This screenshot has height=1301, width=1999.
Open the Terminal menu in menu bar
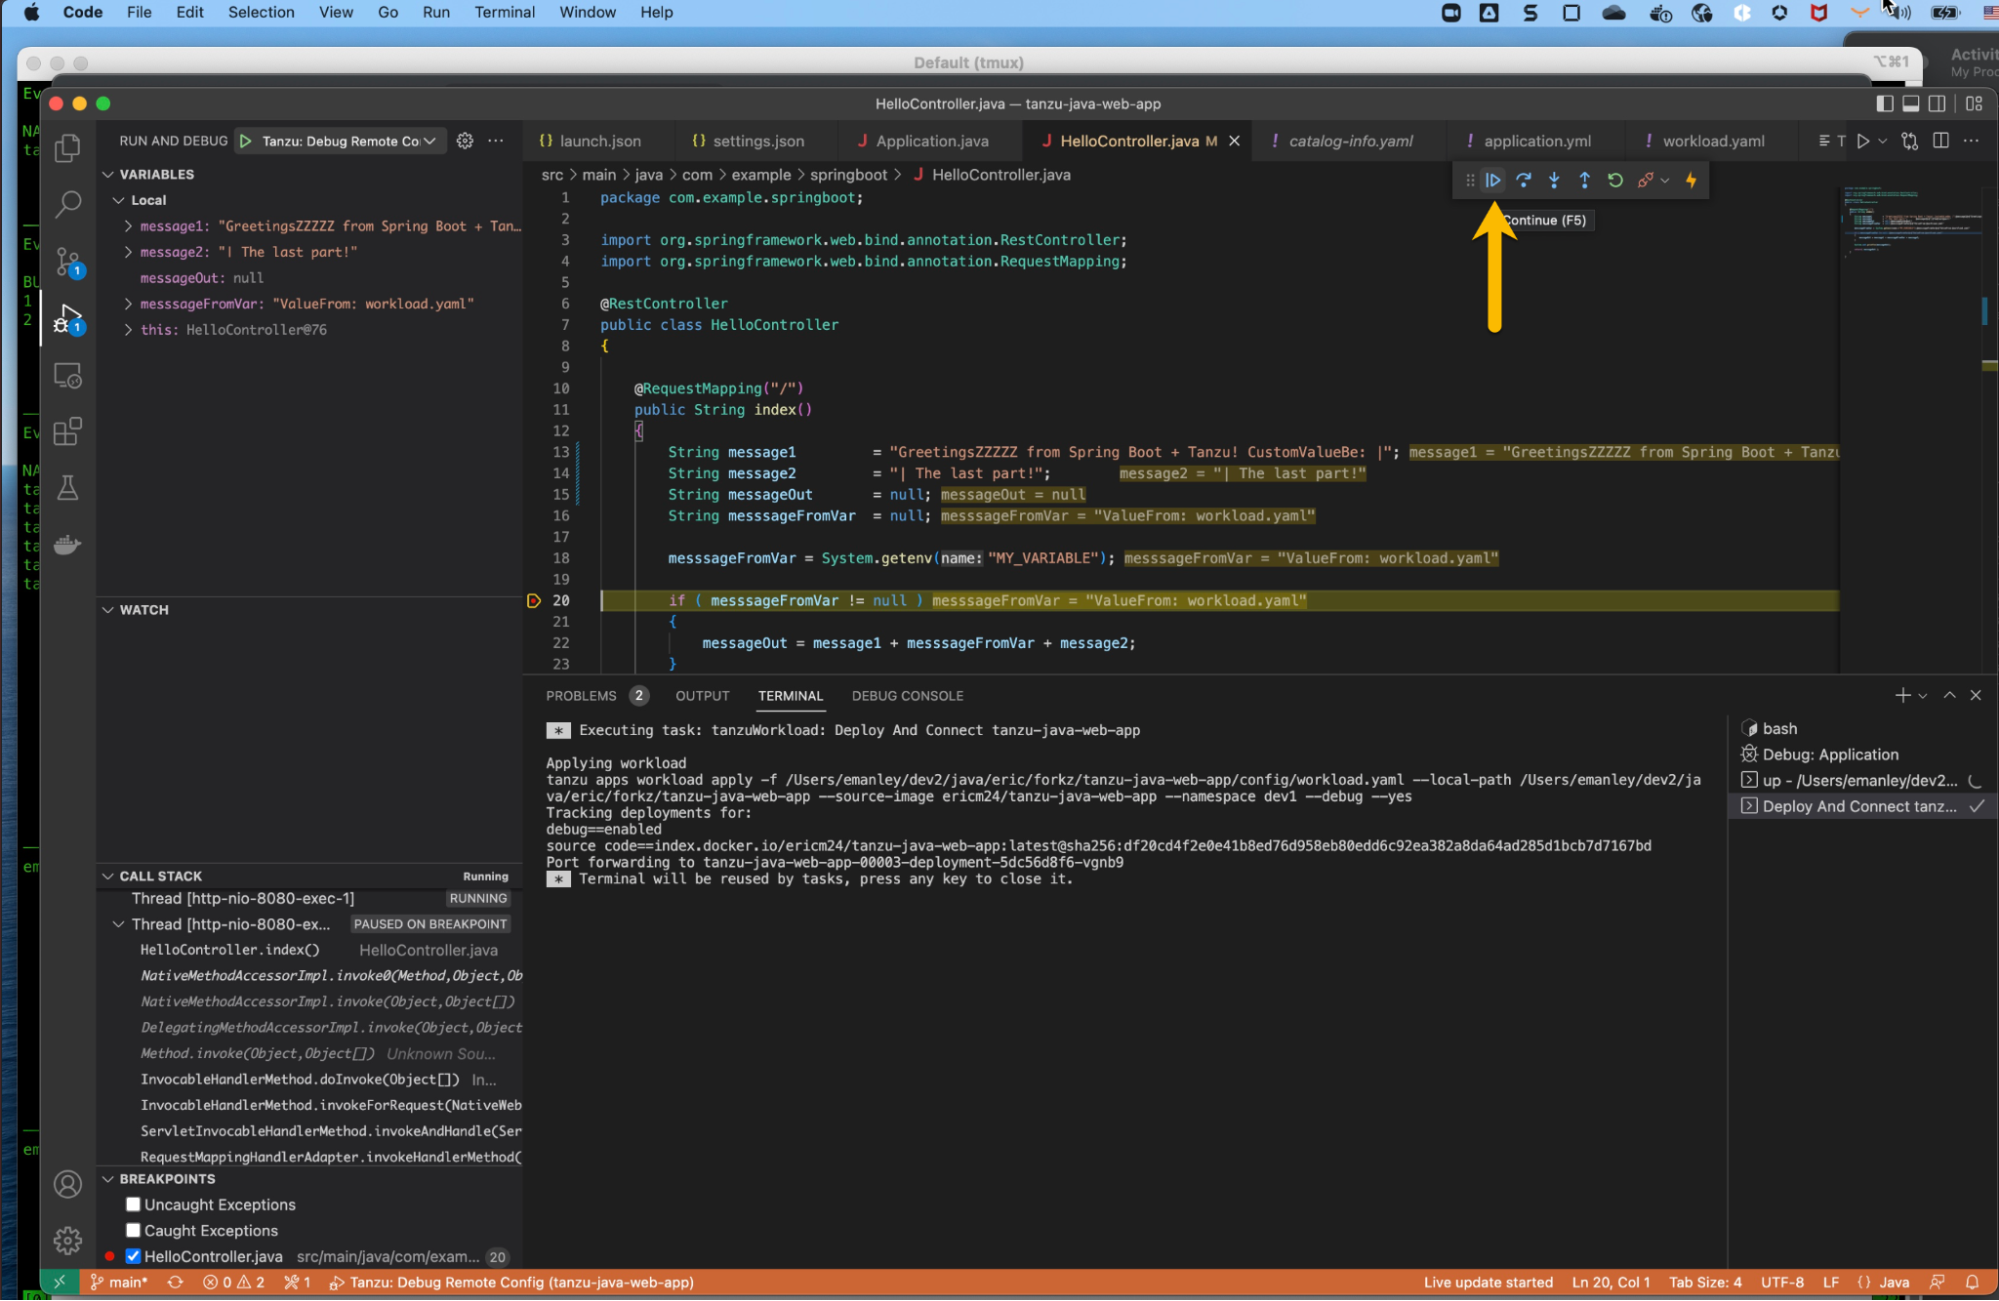(x=504, y=13)
